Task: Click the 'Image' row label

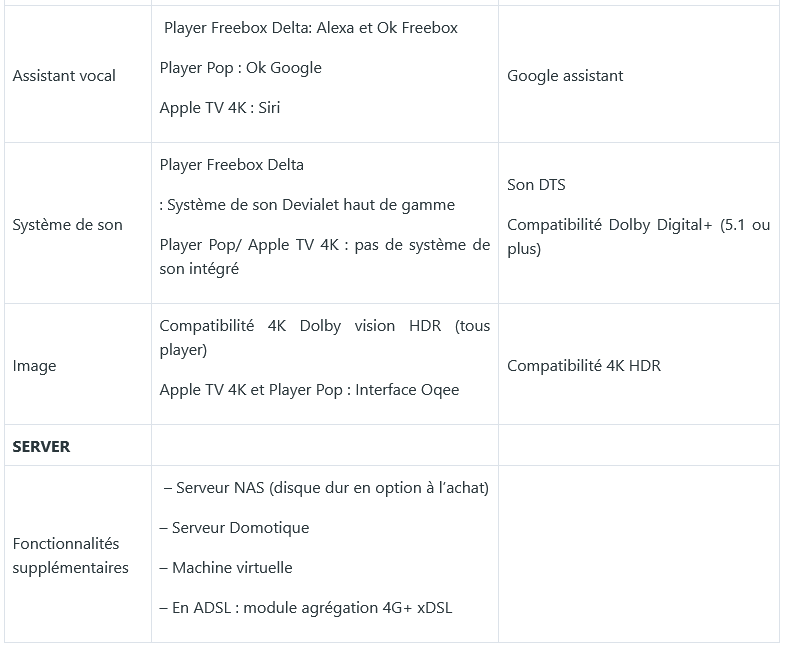Action: [x=34, y=366]
